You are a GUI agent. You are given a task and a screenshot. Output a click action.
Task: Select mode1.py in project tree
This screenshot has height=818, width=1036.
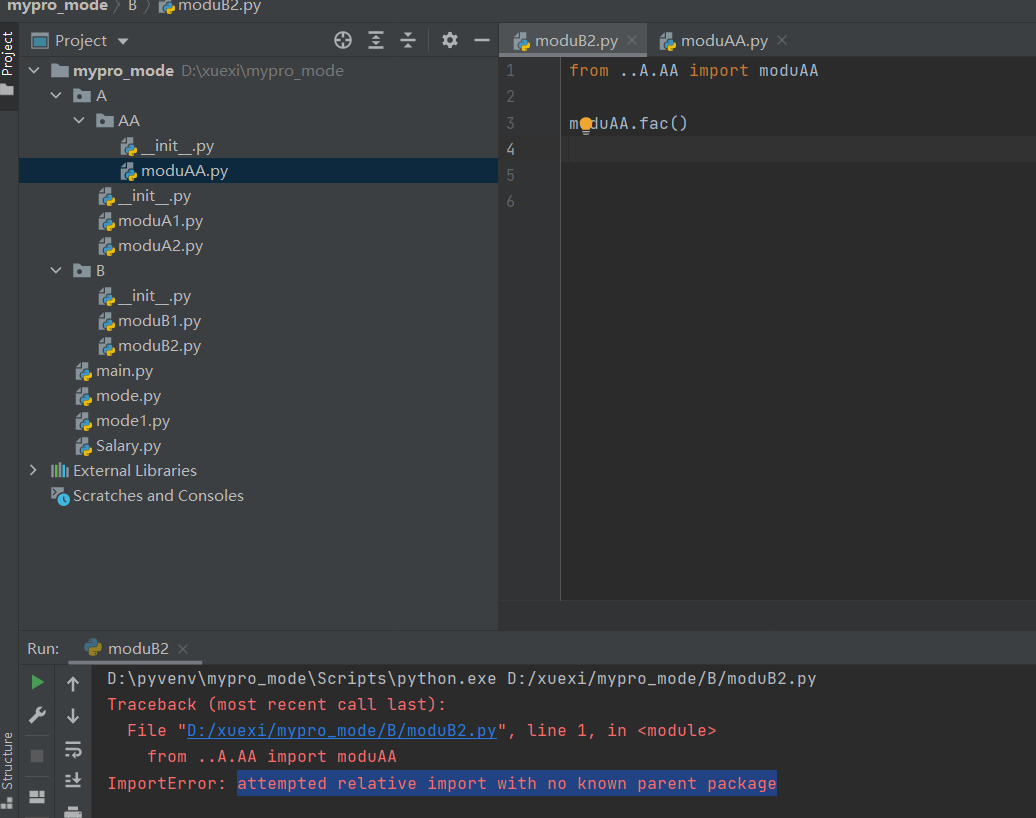(x=133, y=422)
